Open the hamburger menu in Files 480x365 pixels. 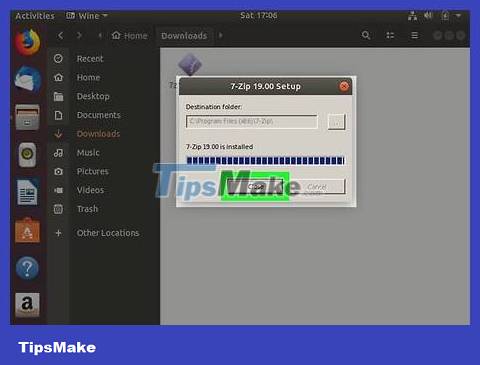click(415, 35)
